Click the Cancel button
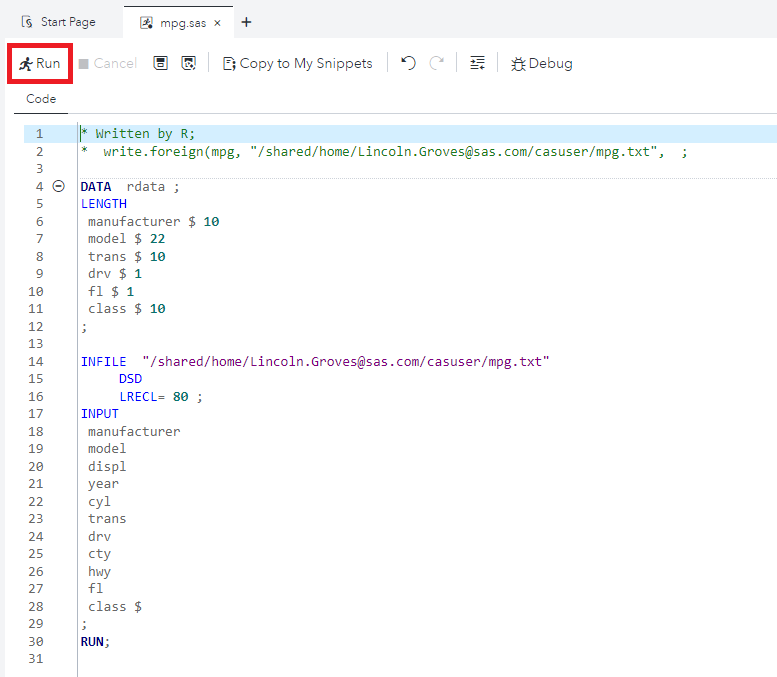The image size is (777, 677). (107, 63)
